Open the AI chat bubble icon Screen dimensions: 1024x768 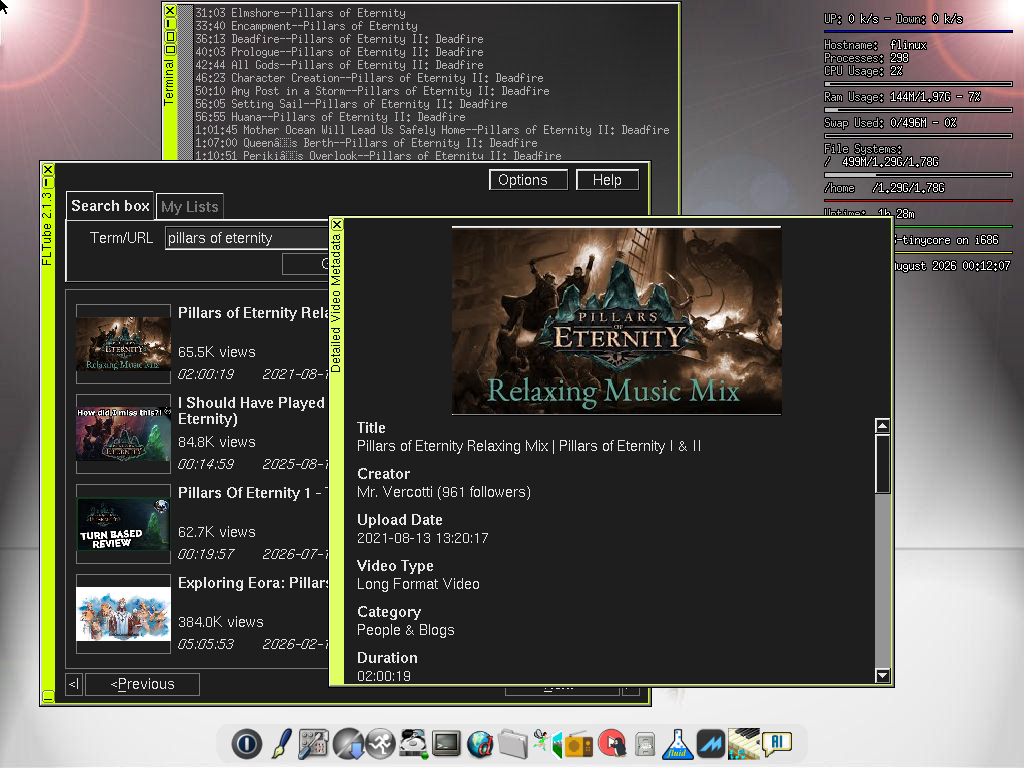pos(777,743)
